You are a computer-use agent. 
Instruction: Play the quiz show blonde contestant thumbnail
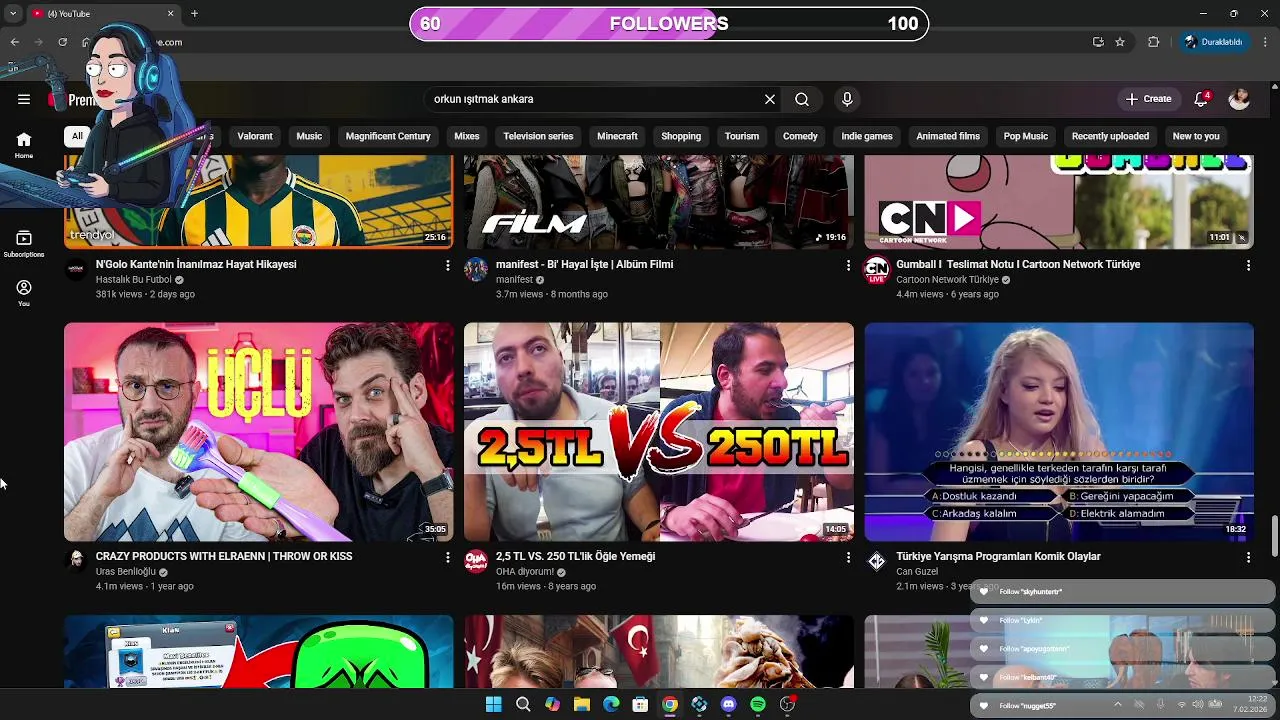click(1059, 432)
